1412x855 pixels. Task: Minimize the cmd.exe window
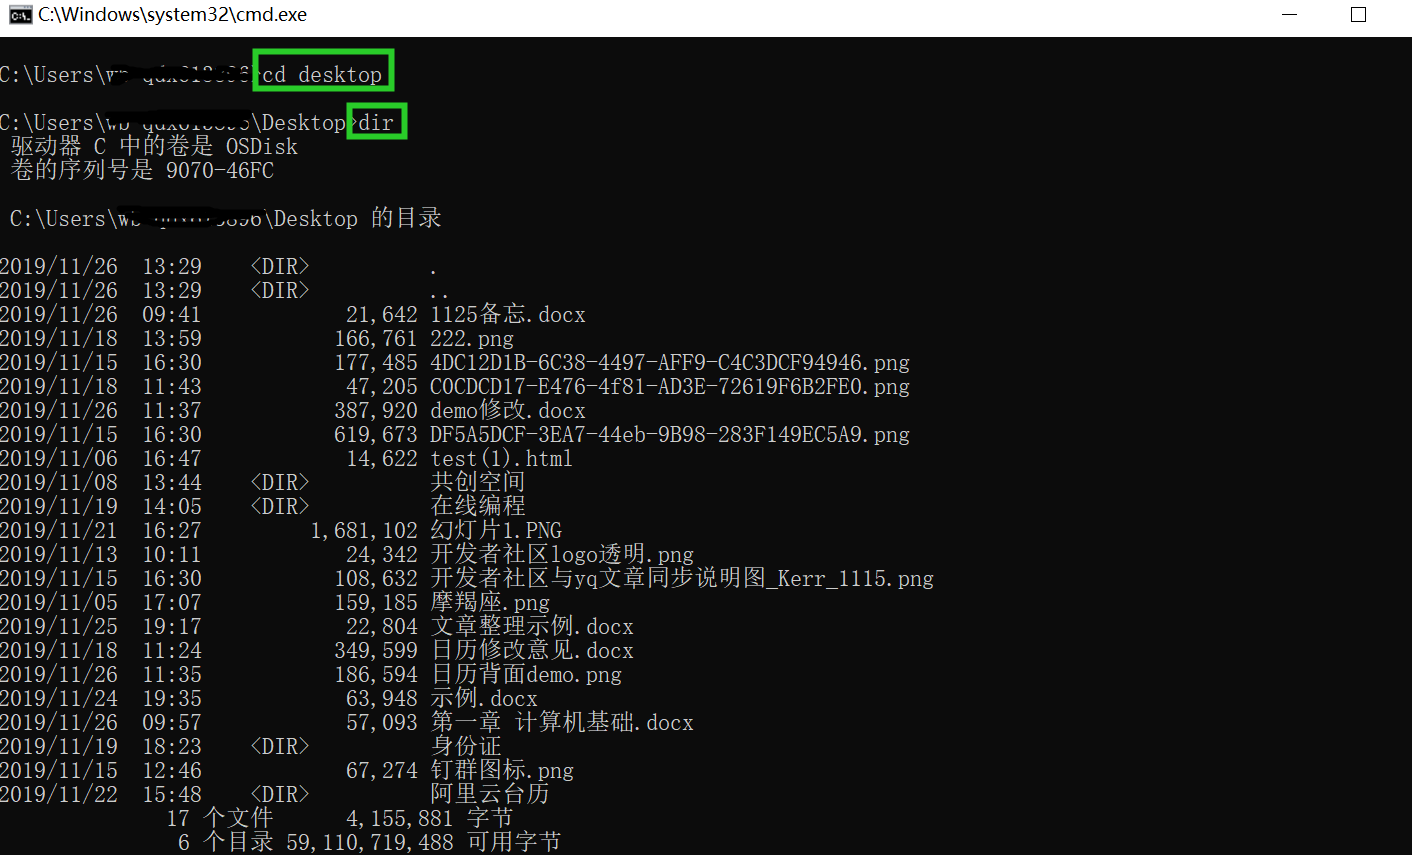pyautogui.click(x=1290, y=14)
